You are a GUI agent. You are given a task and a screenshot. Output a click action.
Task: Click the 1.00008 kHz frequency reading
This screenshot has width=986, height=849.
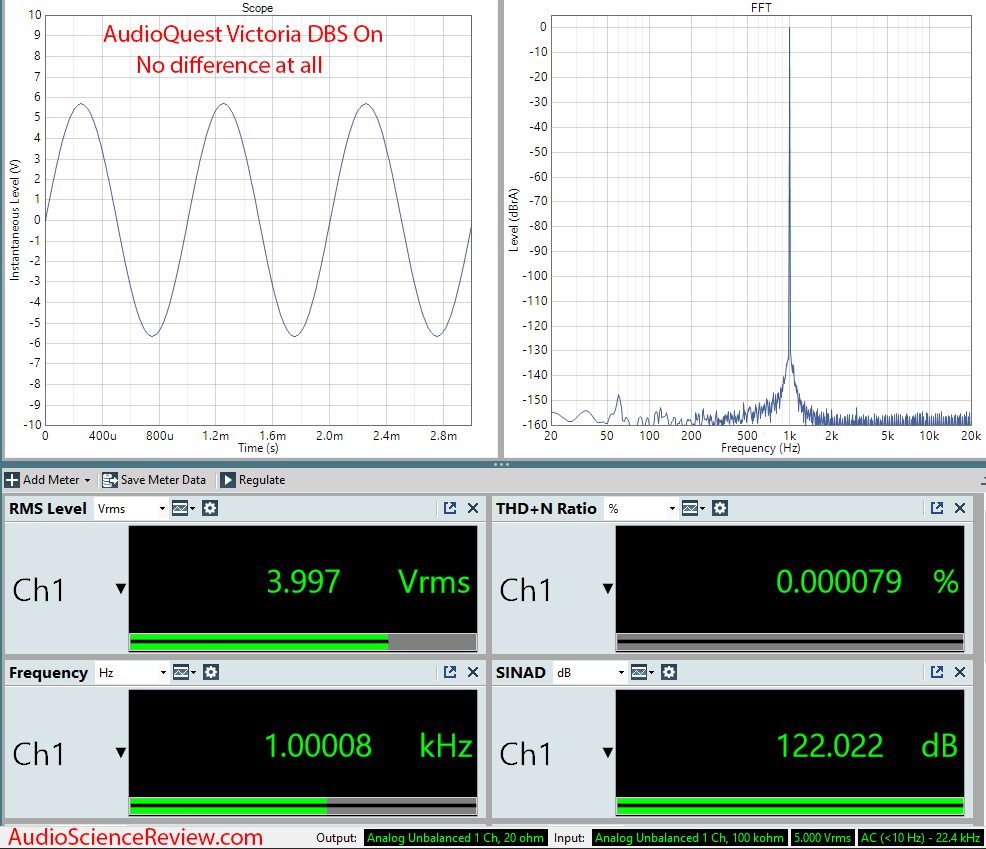click(x=368, y=746)
